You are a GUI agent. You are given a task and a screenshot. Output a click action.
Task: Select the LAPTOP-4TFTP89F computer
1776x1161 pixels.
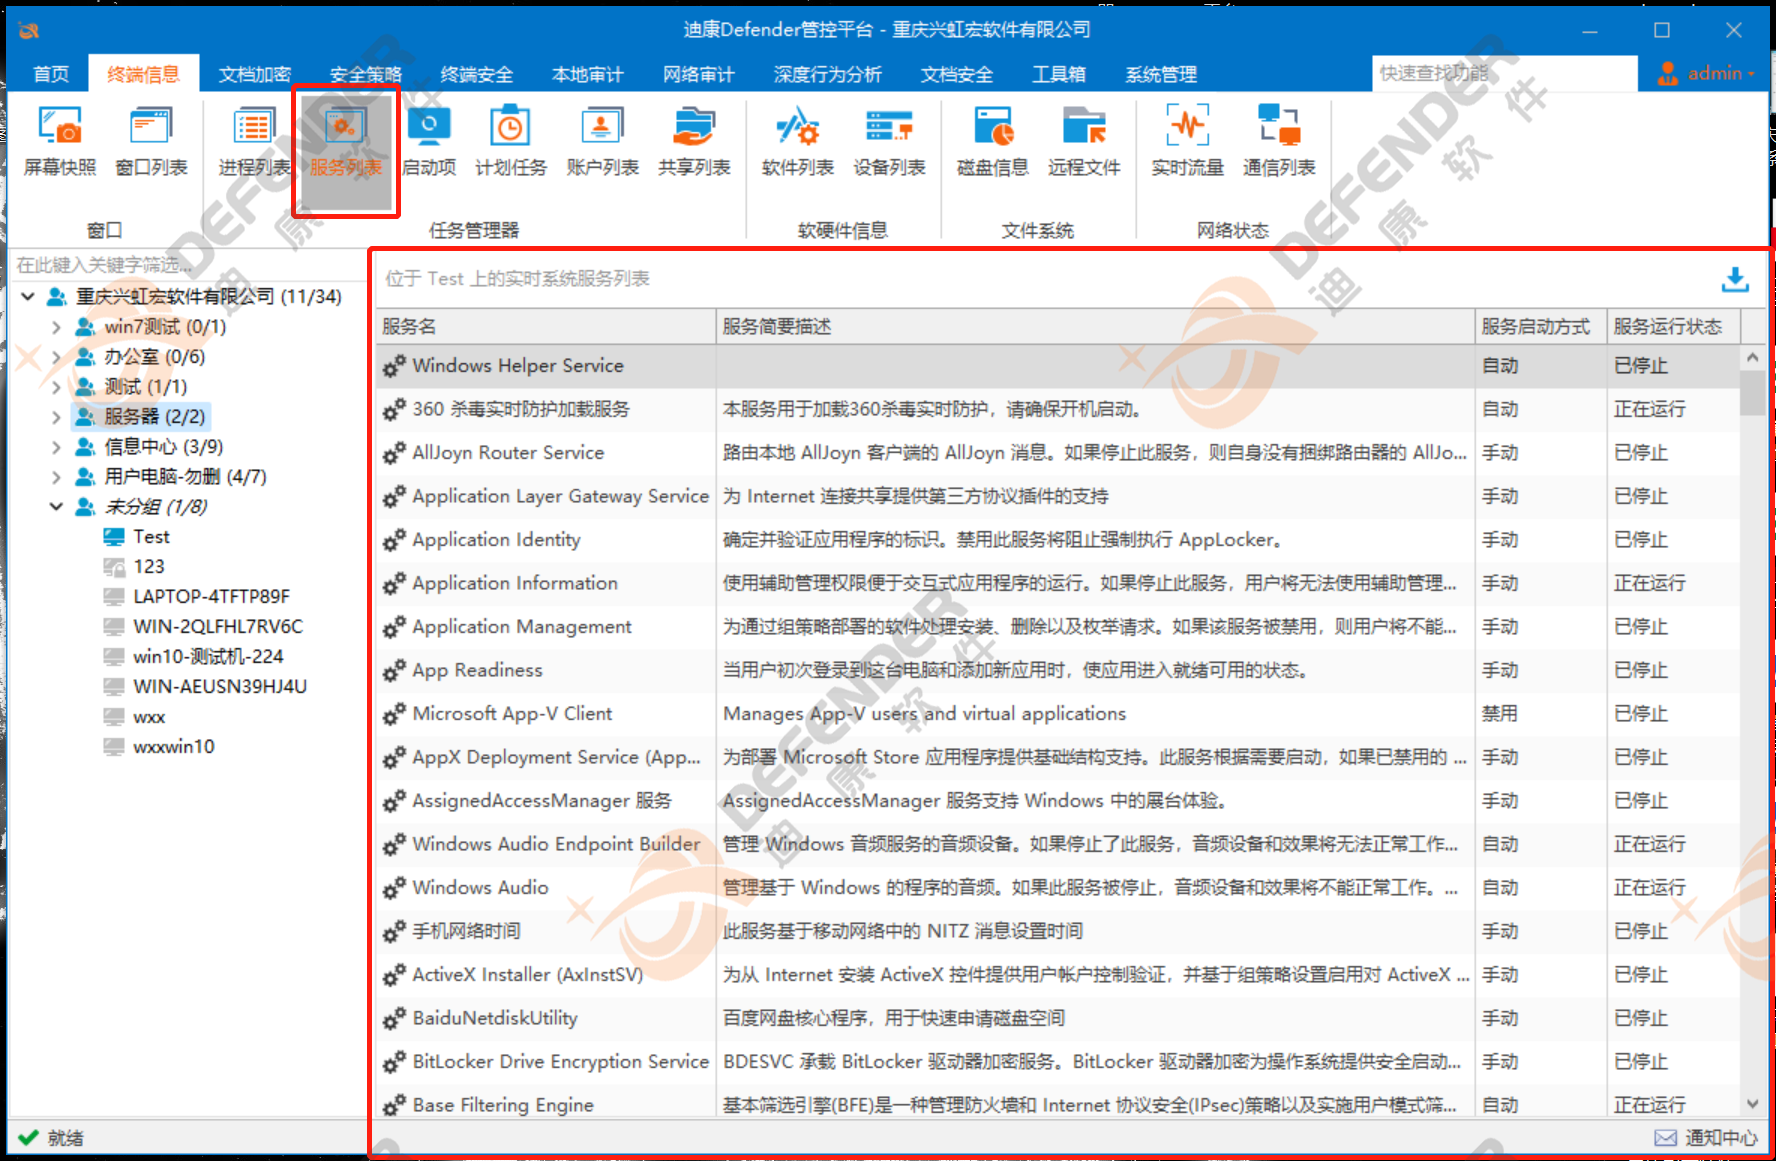click(x=211, y=597)
